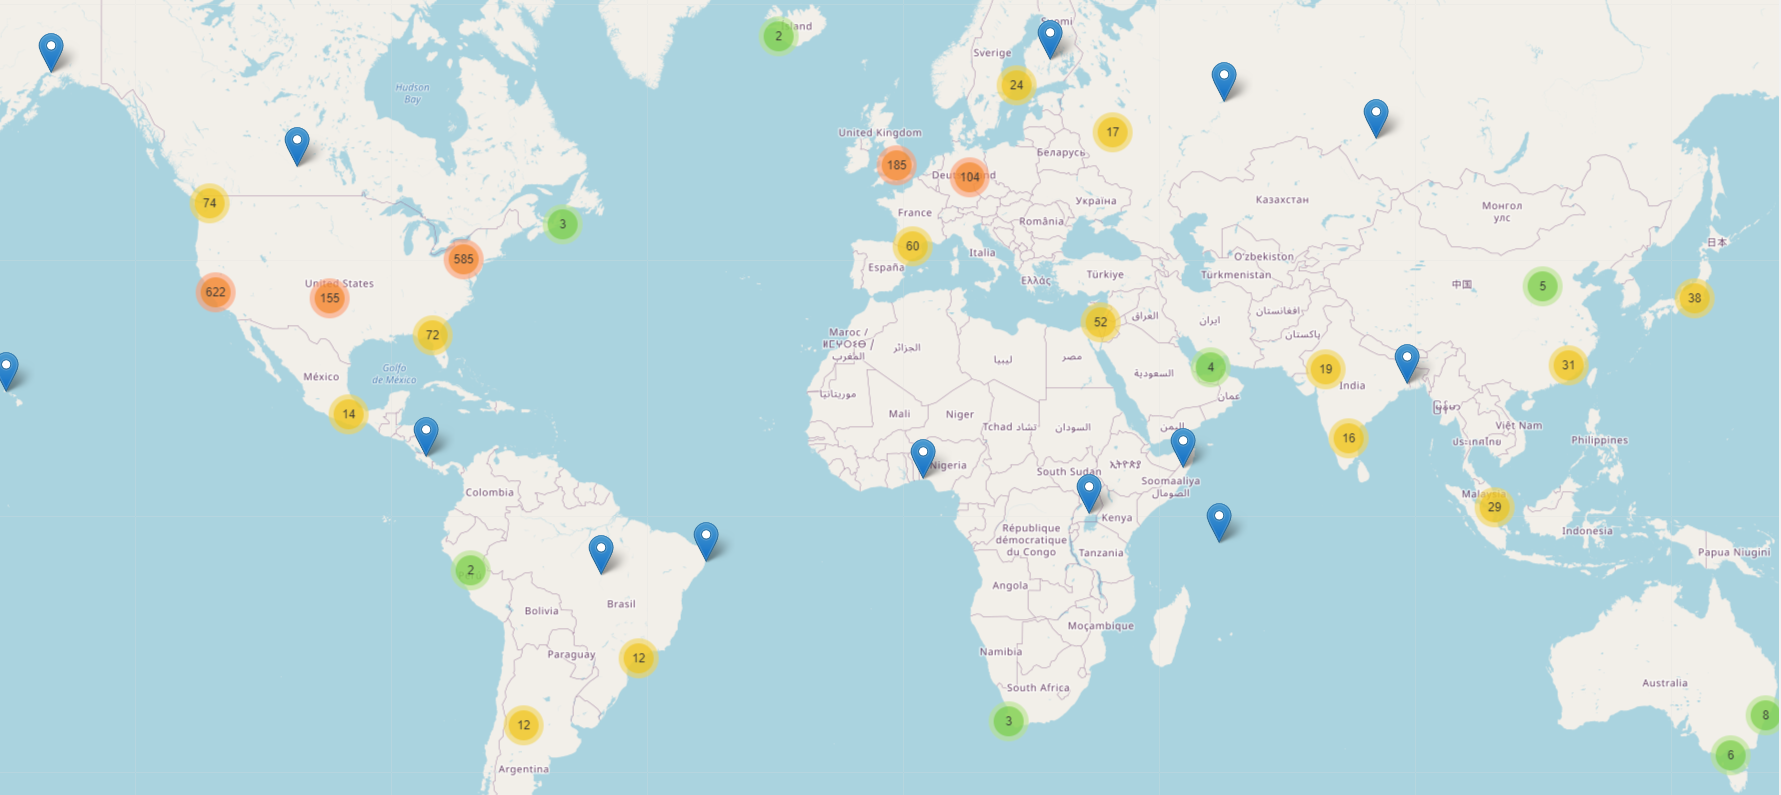
Task: Click the blue pin in Alaska
Action: click(51, 50)
